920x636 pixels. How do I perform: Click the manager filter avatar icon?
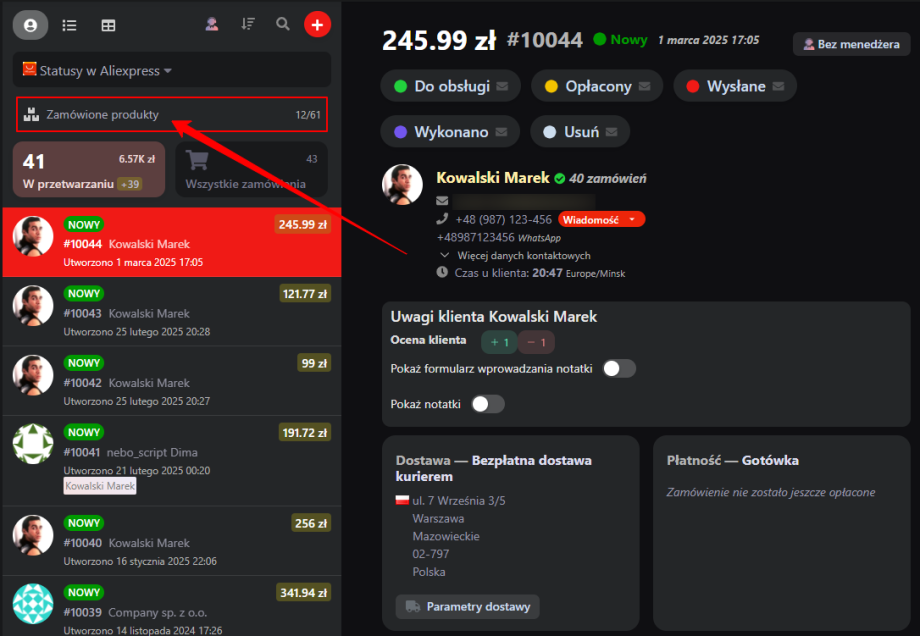click(x=212, y=25)
